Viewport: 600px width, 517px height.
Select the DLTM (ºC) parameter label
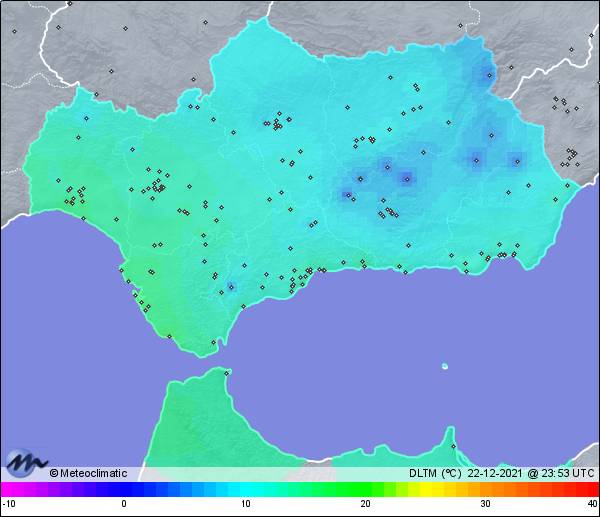click(435, 473)
